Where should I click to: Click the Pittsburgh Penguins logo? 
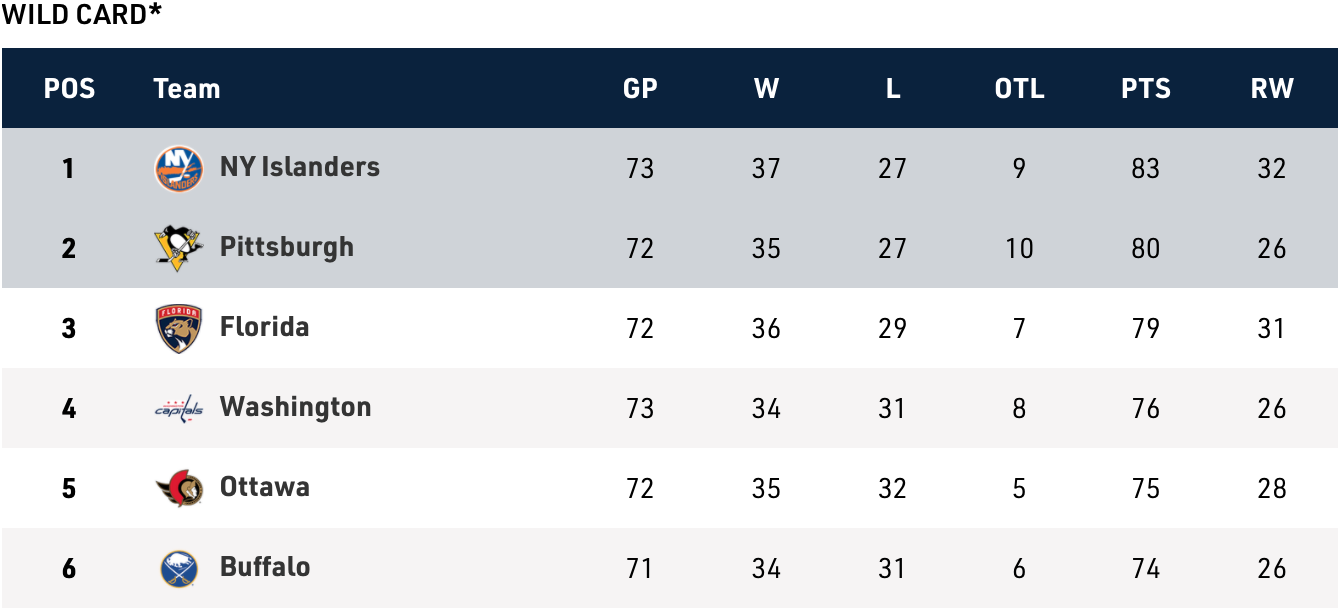(179, 248)
